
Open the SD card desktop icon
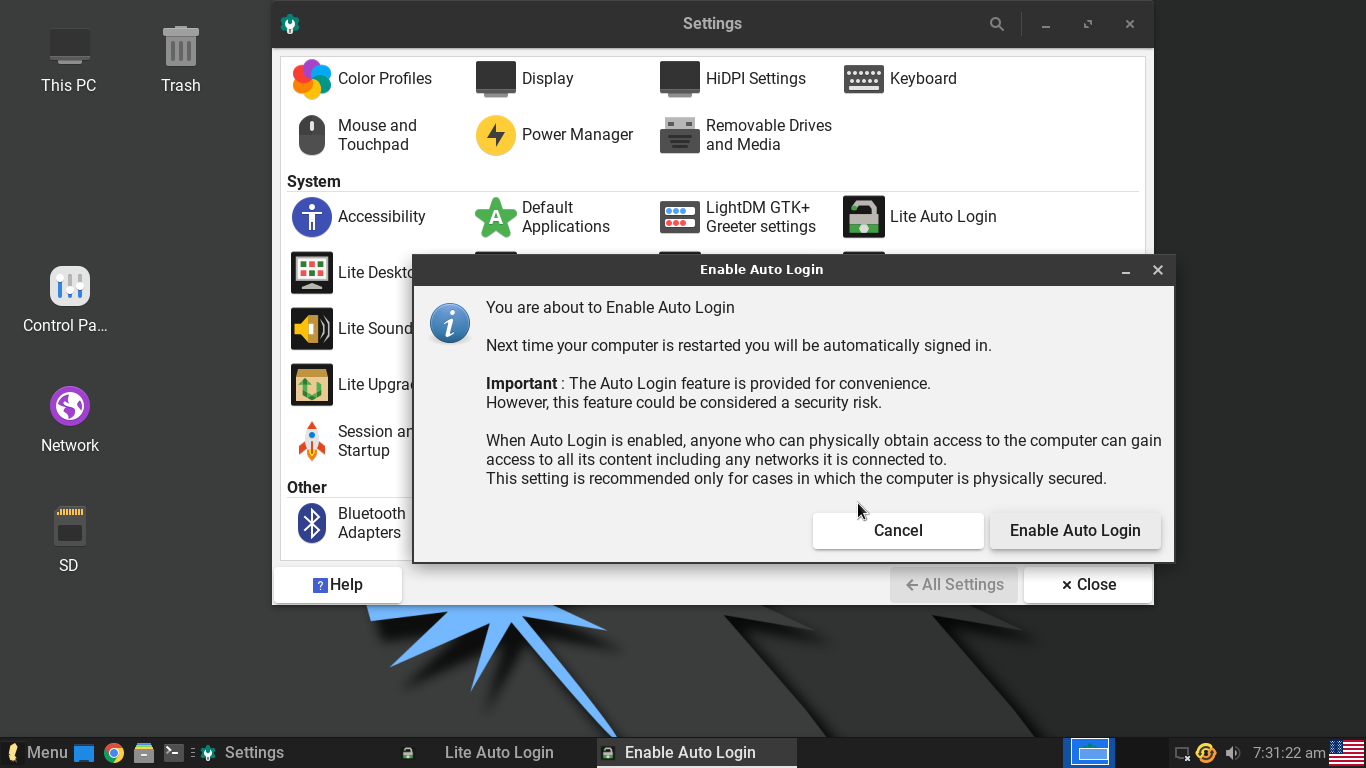(x=69, y=540)
